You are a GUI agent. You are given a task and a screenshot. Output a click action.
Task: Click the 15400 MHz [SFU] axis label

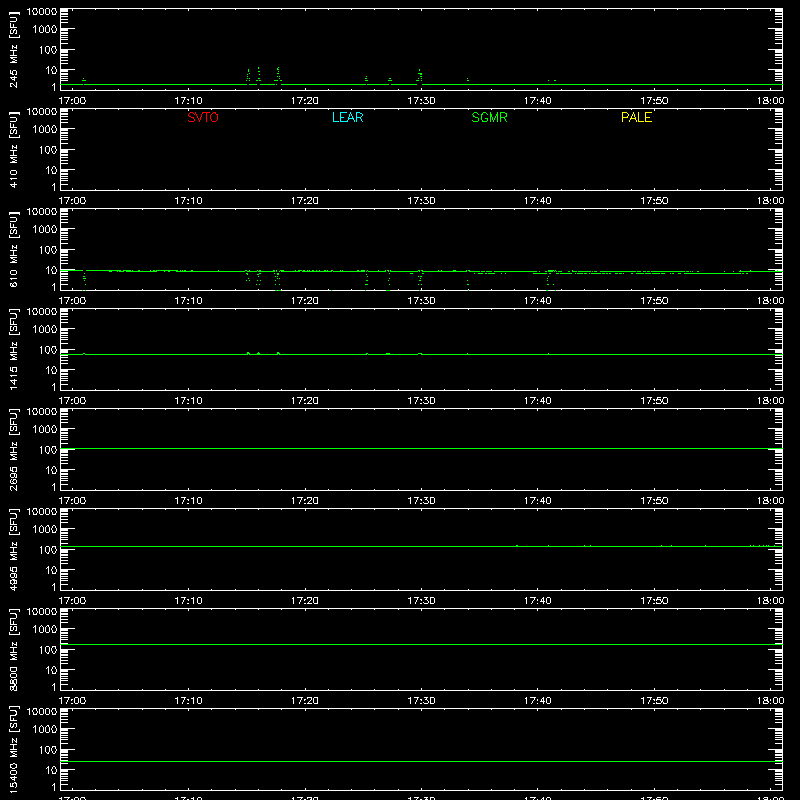[x=14, y=750]
